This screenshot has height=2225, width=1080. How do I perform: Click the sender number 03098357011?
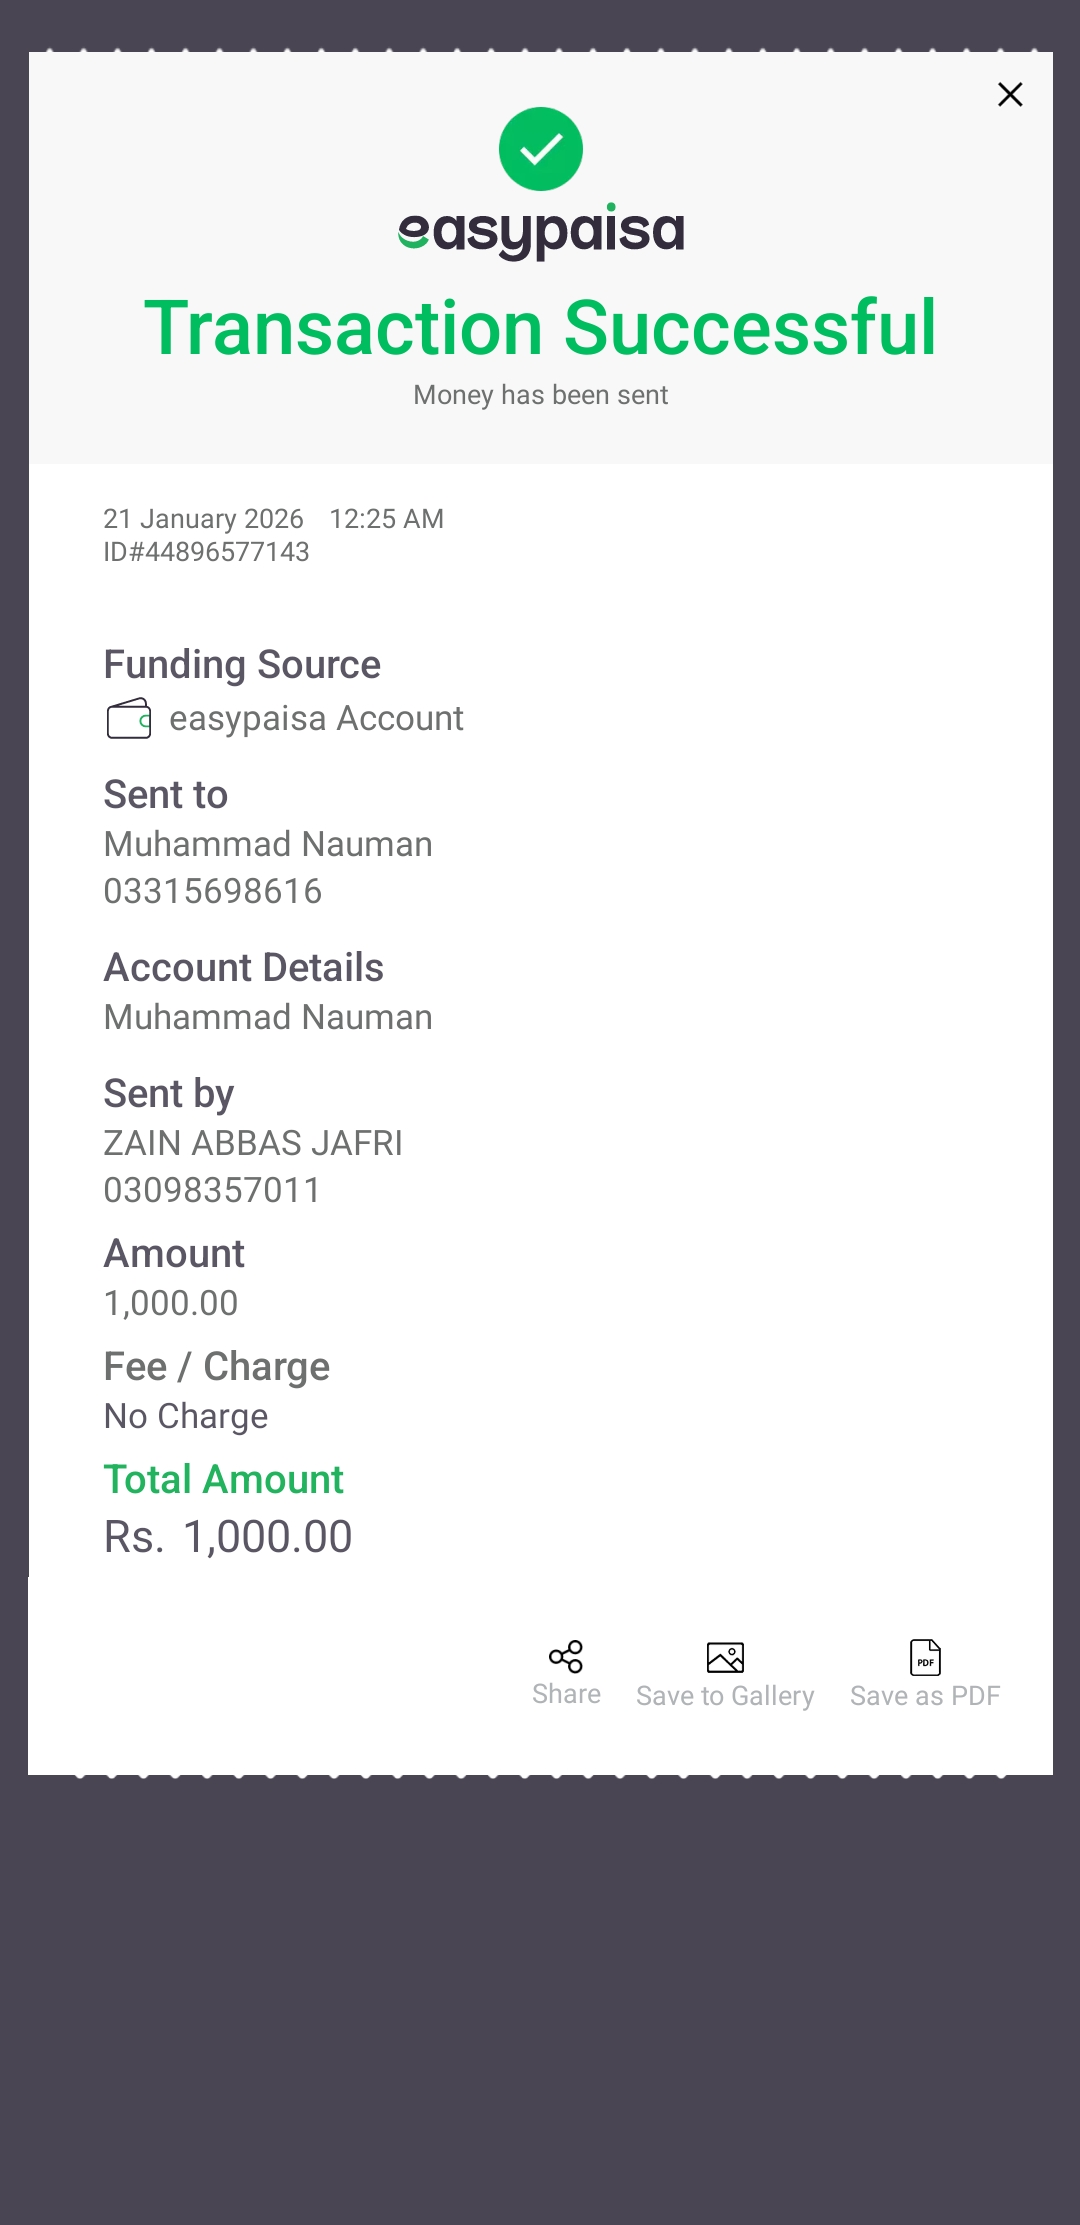point(212,1190)
